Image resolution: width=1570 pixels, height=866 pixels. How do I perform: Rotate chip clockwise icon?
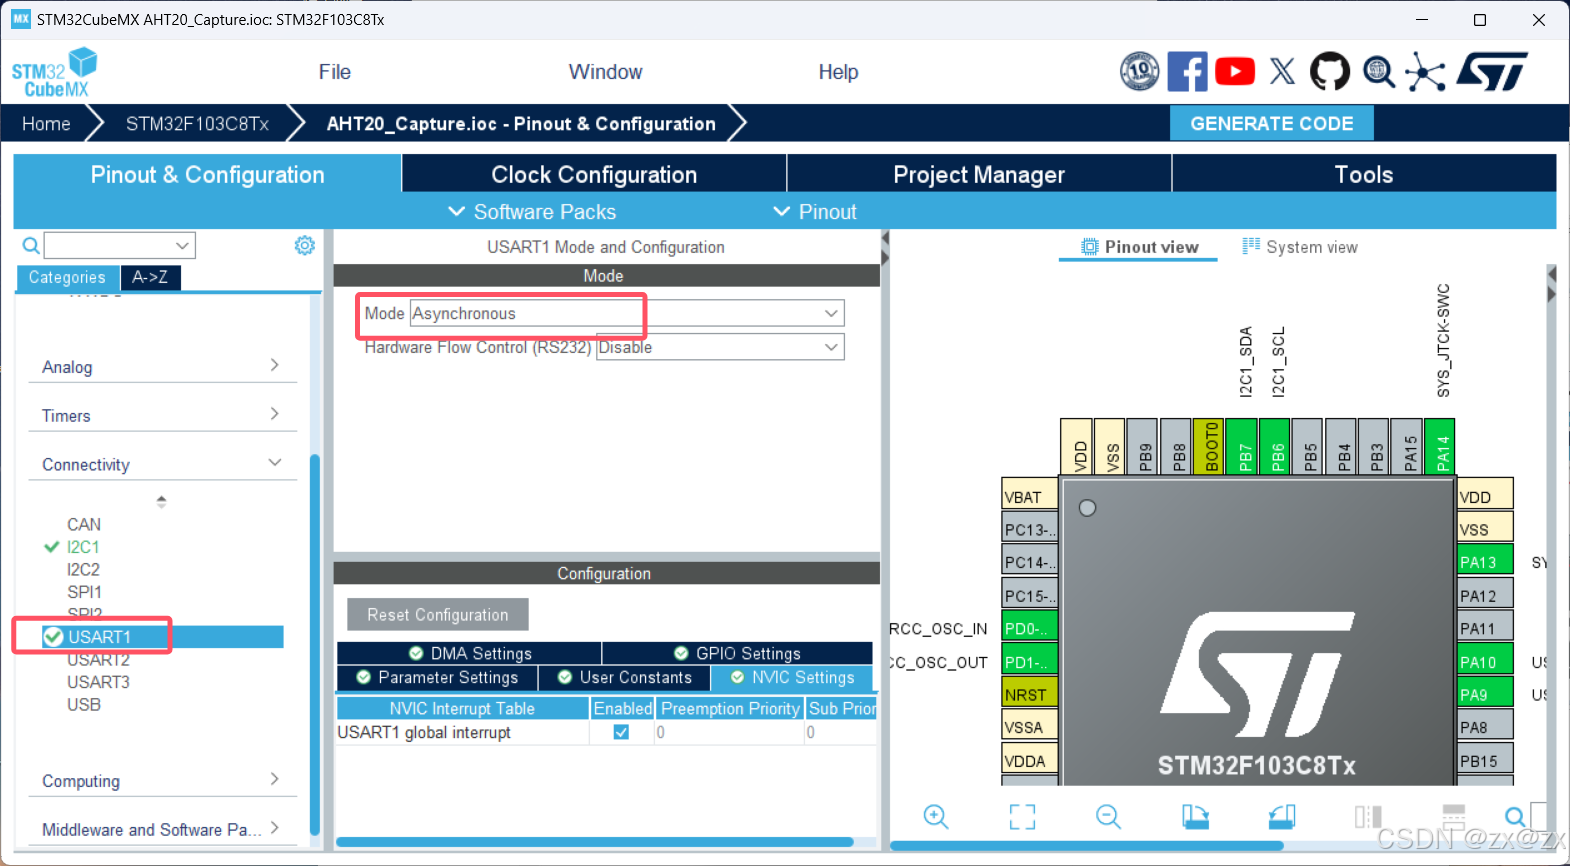tap(1195, 817)
